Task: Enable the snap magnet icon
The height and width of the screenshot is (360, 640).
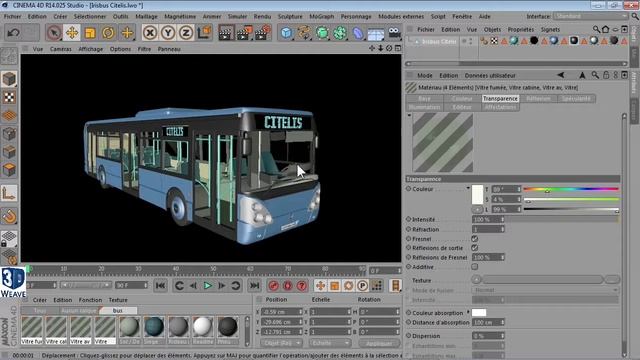Action: 9,216
